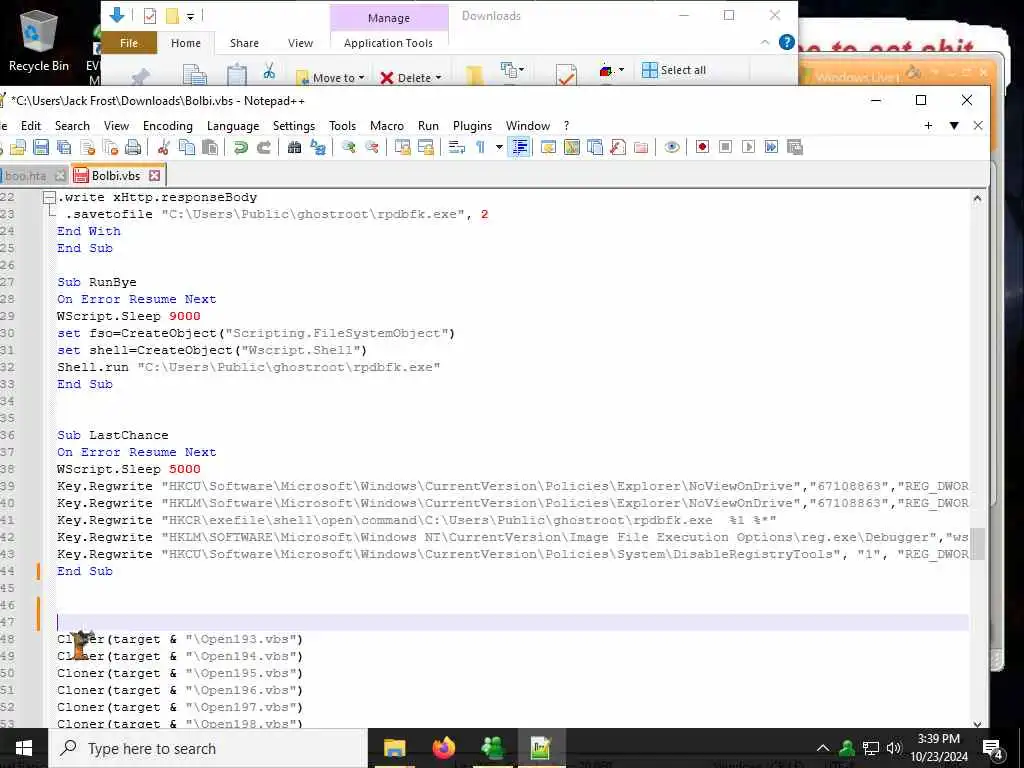Open the Plugins menu
Screen dimensions: 1024x768
pos(472,125)
